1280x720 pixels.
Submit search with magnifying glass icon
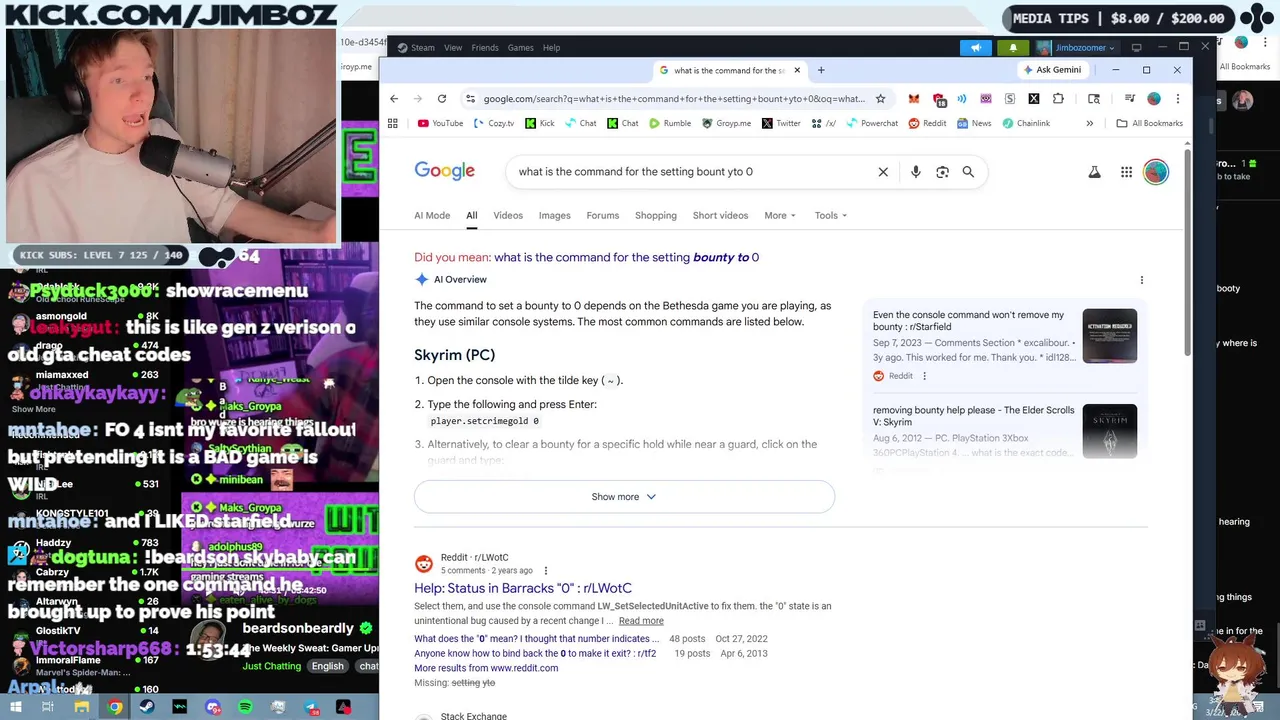(968, 172)
